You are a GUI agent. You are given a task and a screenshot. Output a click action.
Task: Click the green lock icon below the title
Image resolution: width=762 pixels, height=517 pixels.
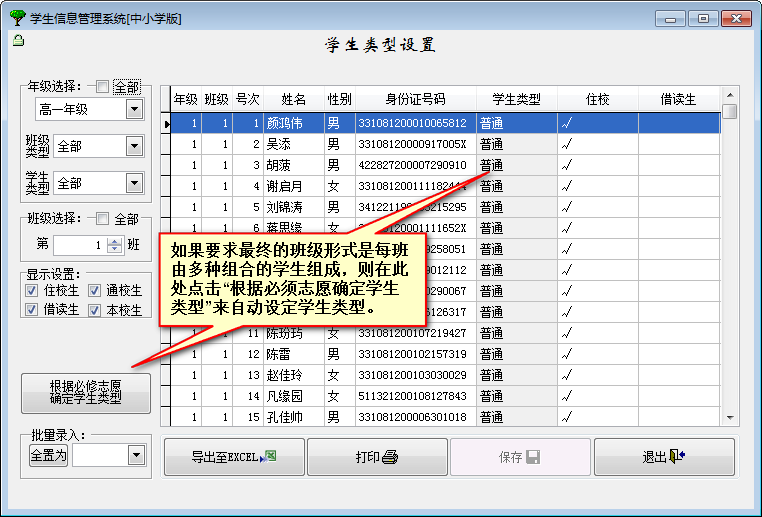pyautogui.click(x=18, y=40)
